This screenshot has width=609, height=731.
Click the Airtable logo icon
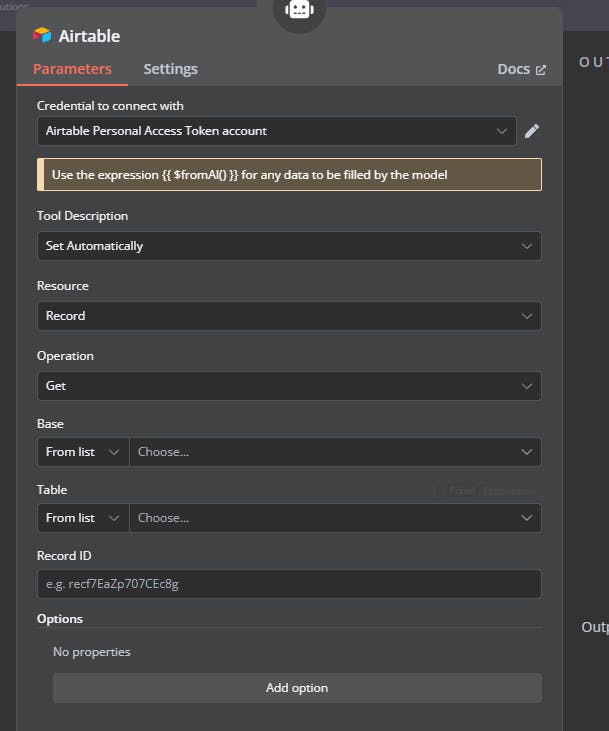pyautogui.click(x=41, y=36)
